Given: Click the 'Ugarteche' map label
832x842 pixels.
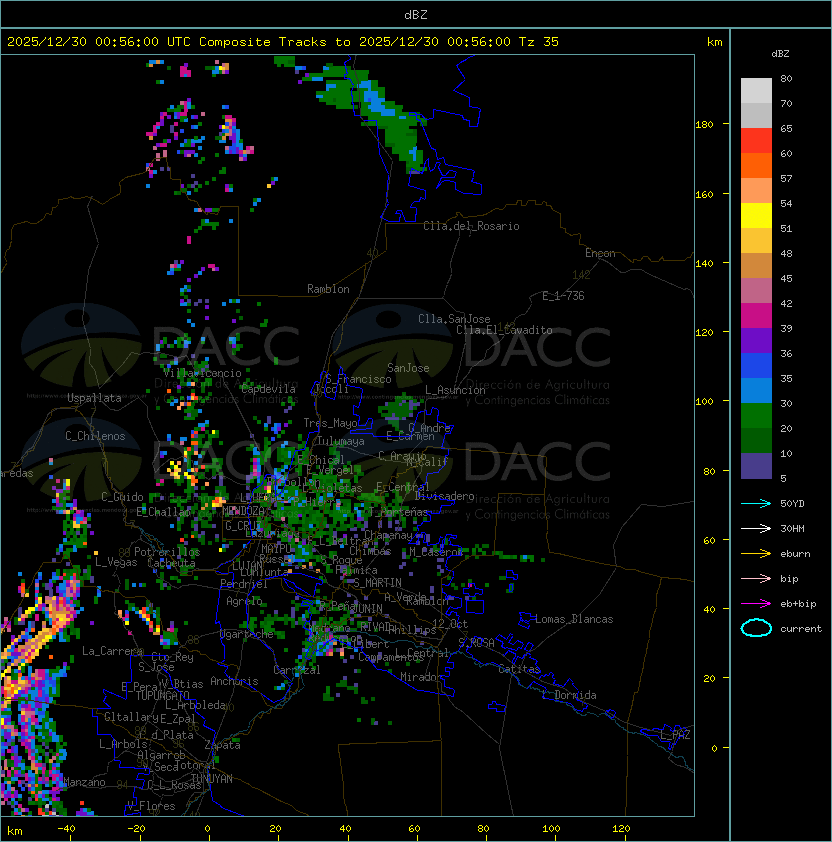Looking at the screenshot, I should coord(247,634).
